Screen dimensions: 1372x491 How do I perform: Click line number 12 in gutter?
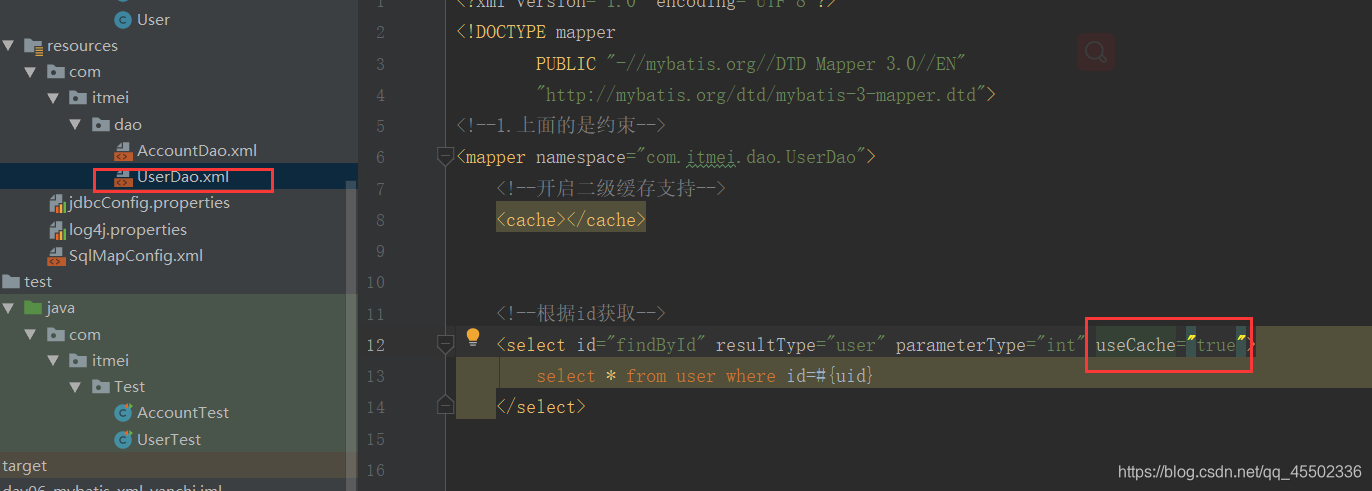(375, 345)
